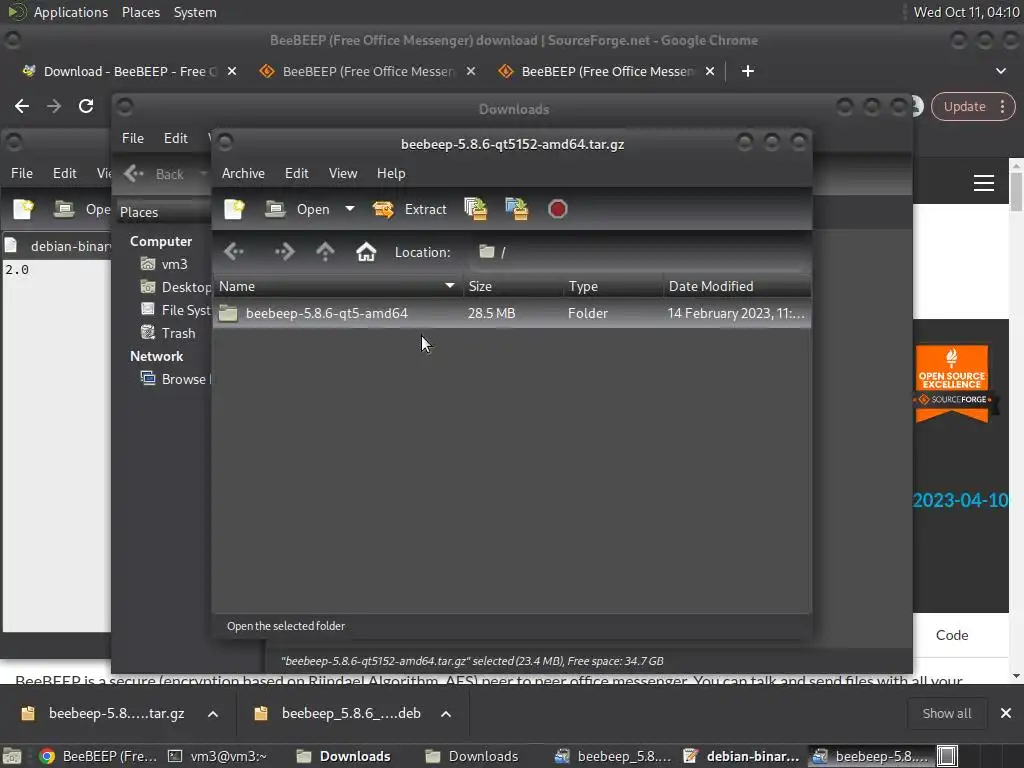Click Chrome Update button
Screen dimensions: 1024x768
point(973,106)
